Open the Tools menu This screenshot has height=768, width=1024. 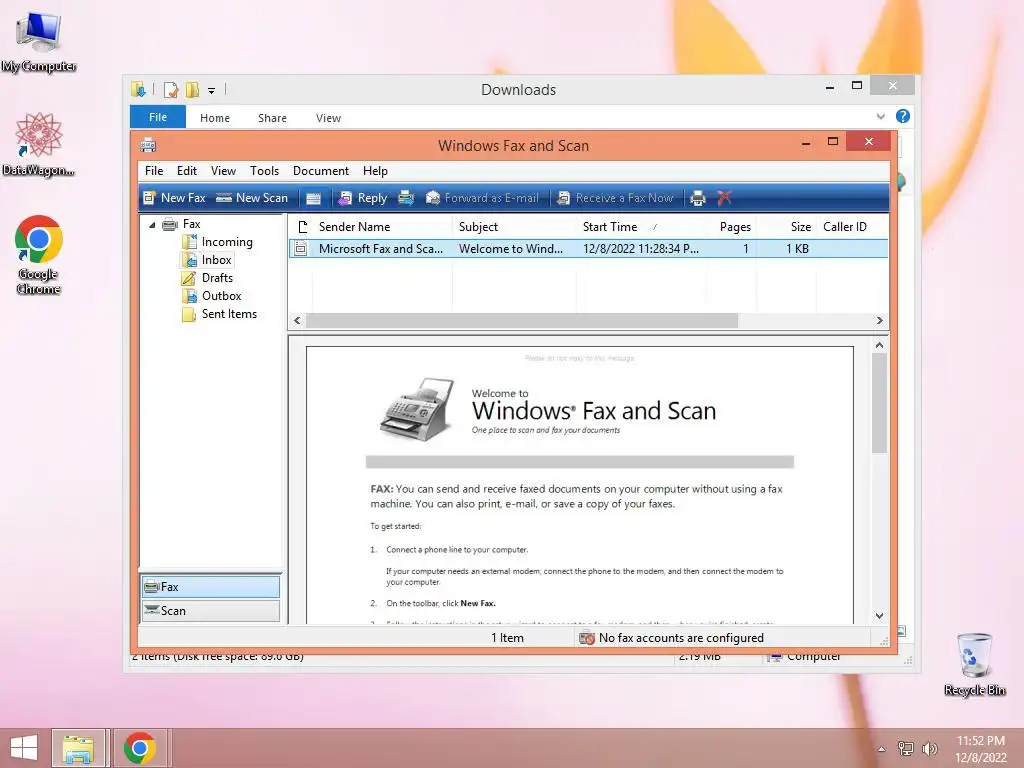click(264, 171)
